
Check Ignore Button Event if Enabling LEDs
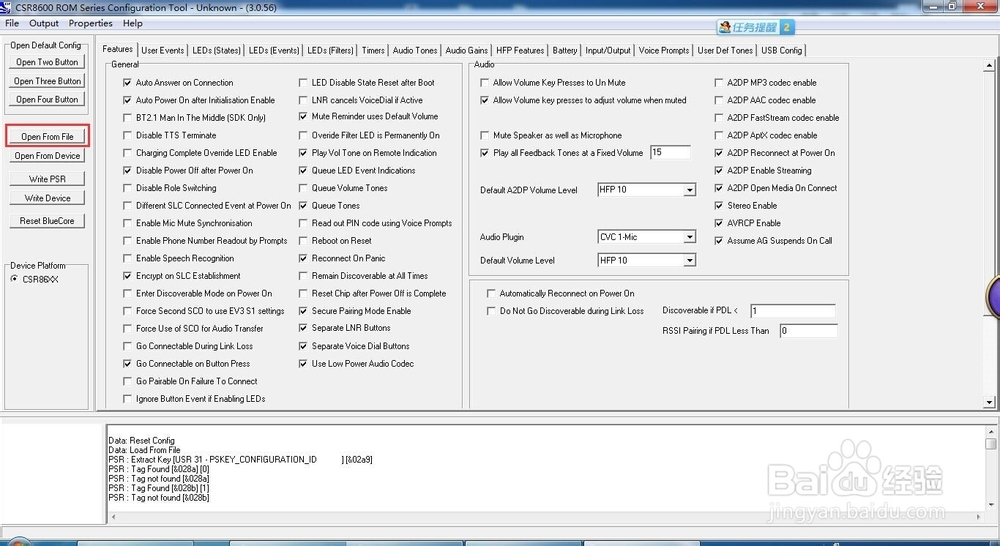(x=127, y=399)
